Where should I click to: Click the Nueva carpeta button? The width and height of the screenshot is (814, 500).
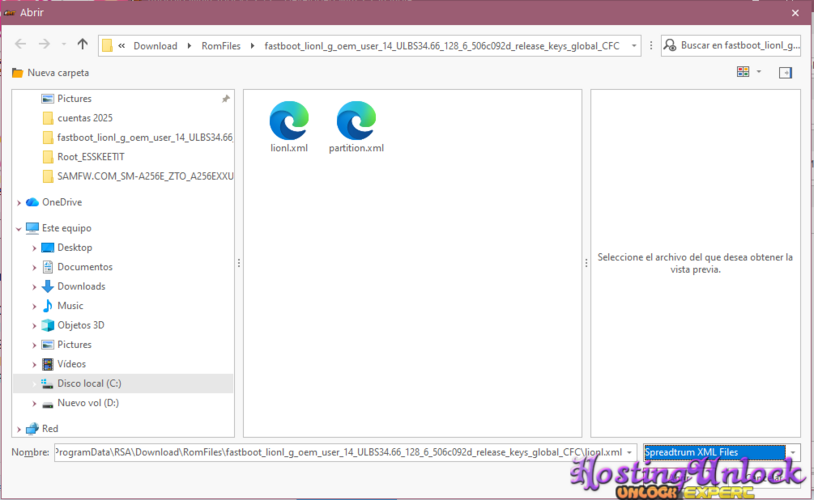[50, 73]
